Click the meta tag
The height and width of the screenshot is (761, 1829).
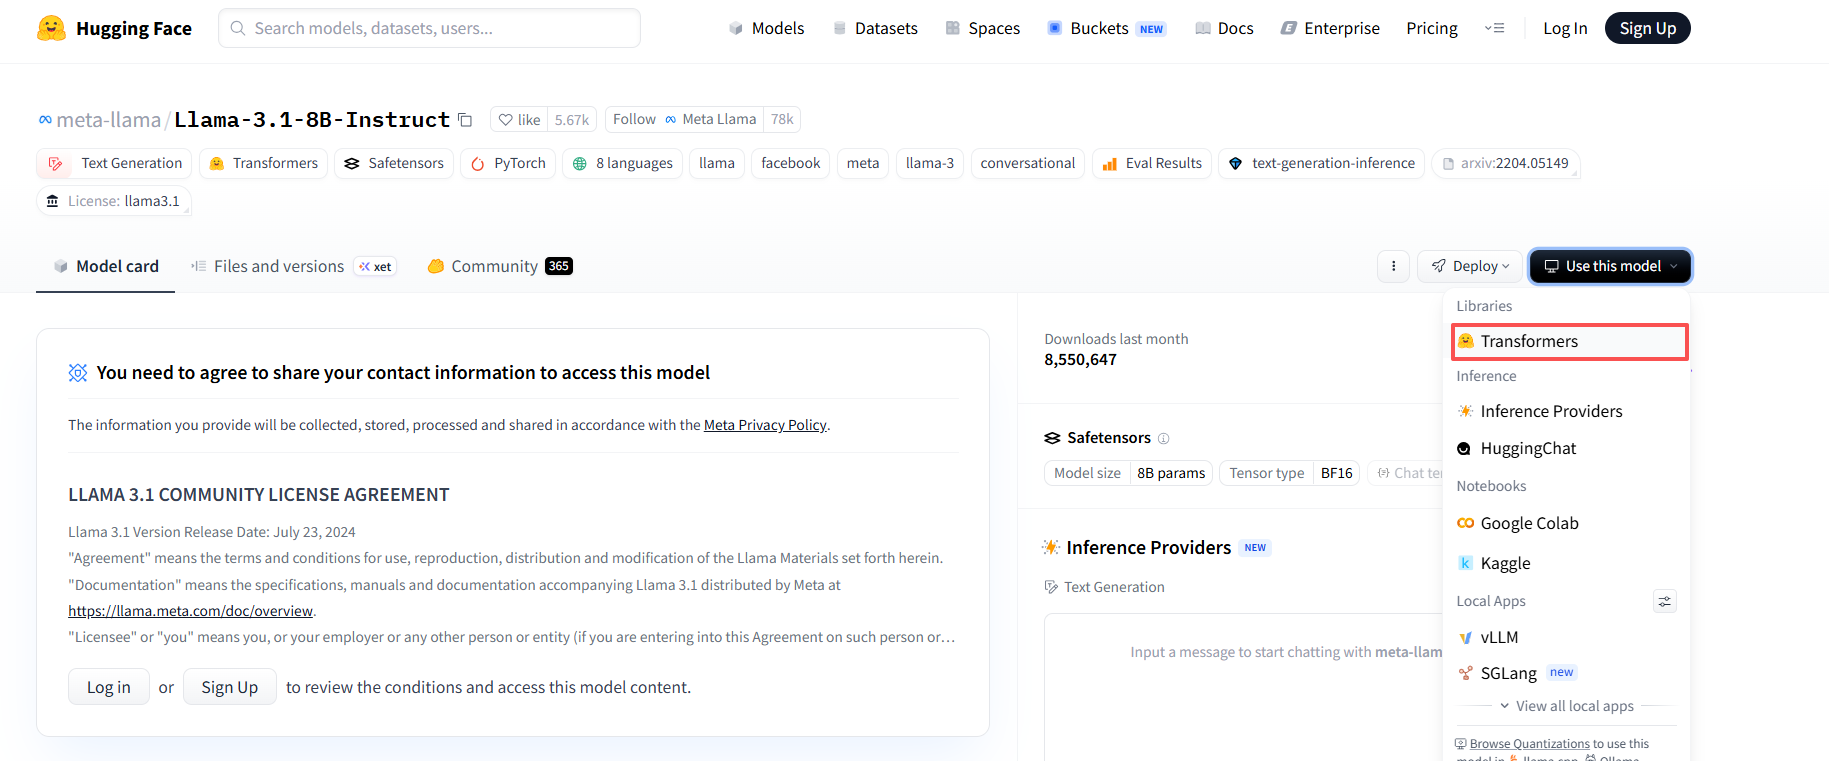[863, 163]
